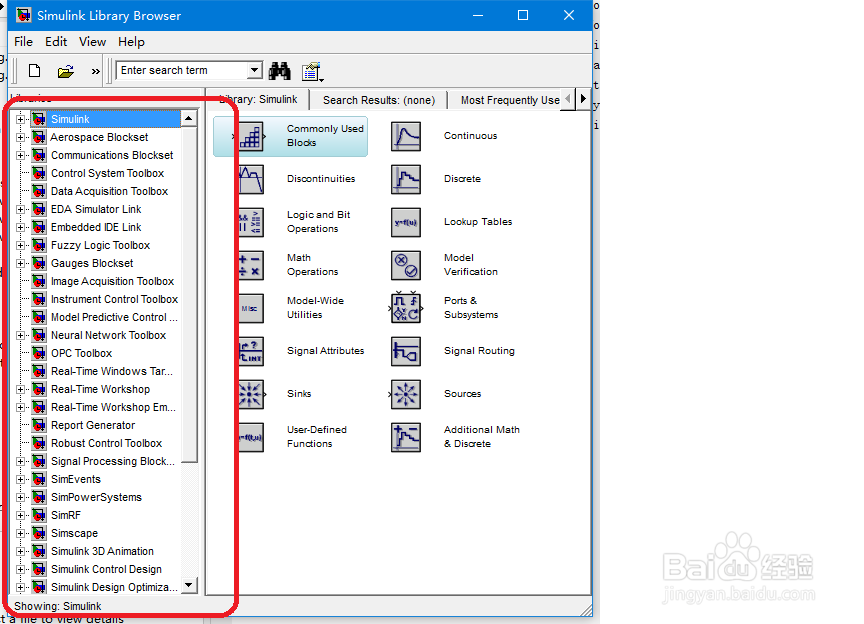Select Data Acquisition Toolbox in tree

109,191
